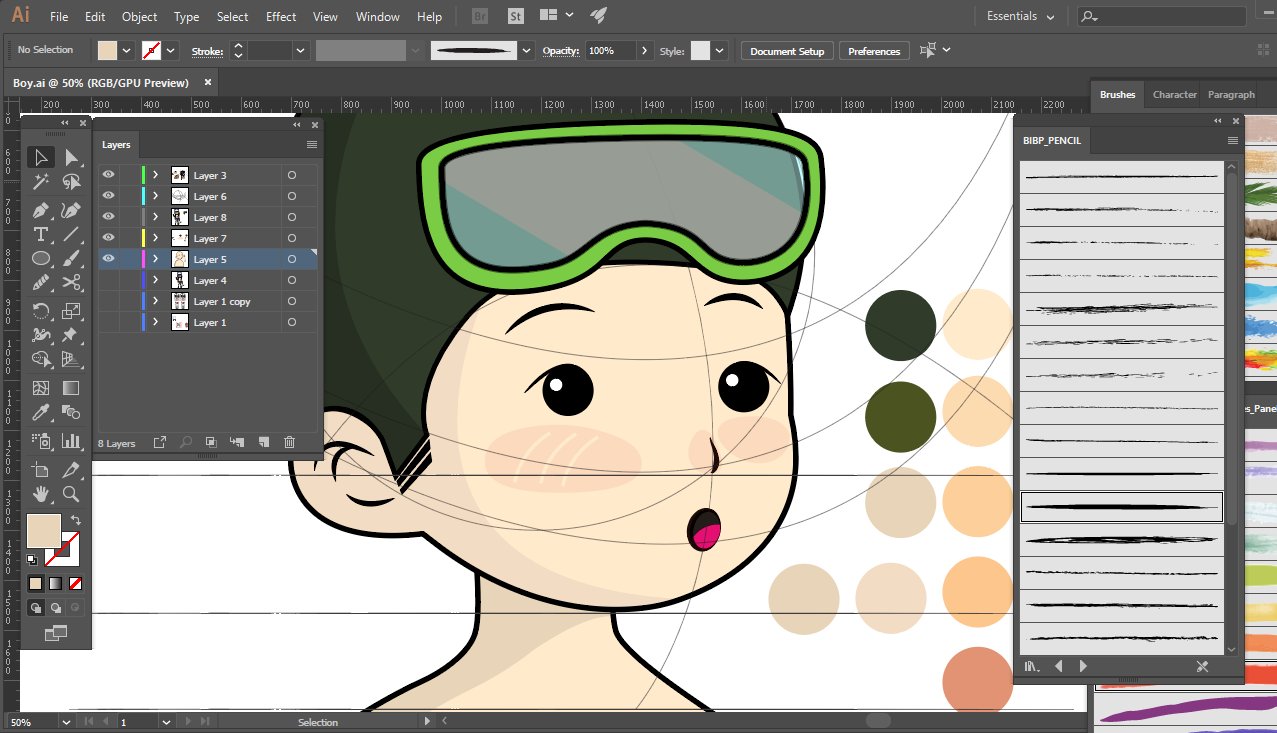Hide Layer 3 using eye icon

pos(108,175)
